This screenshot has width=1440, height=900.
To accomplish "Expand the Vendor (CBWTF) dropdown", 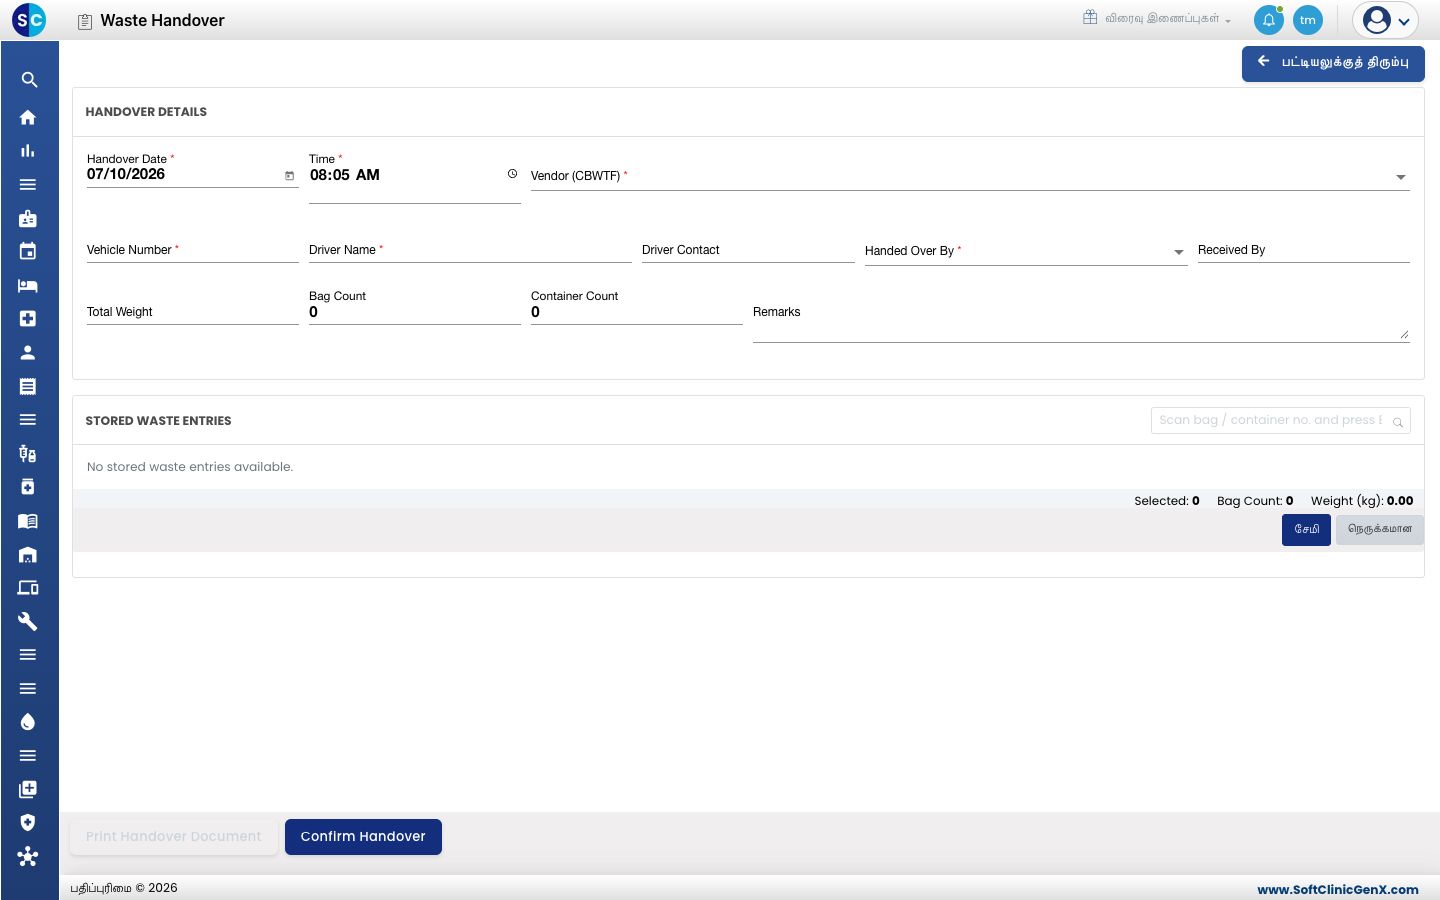I will pos(1401,177).
